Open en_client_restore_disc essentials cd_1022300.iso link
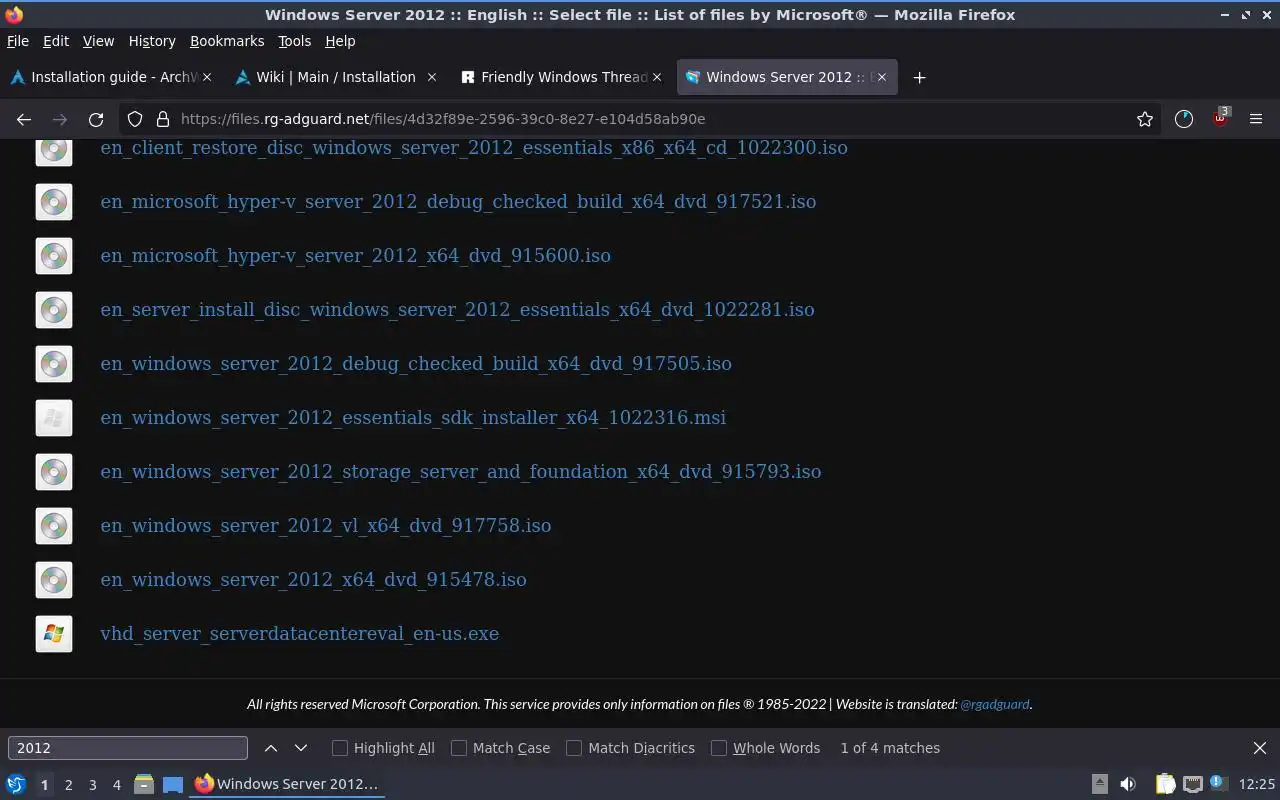This screenshot has height=800, width=1280. pos(474,148)
